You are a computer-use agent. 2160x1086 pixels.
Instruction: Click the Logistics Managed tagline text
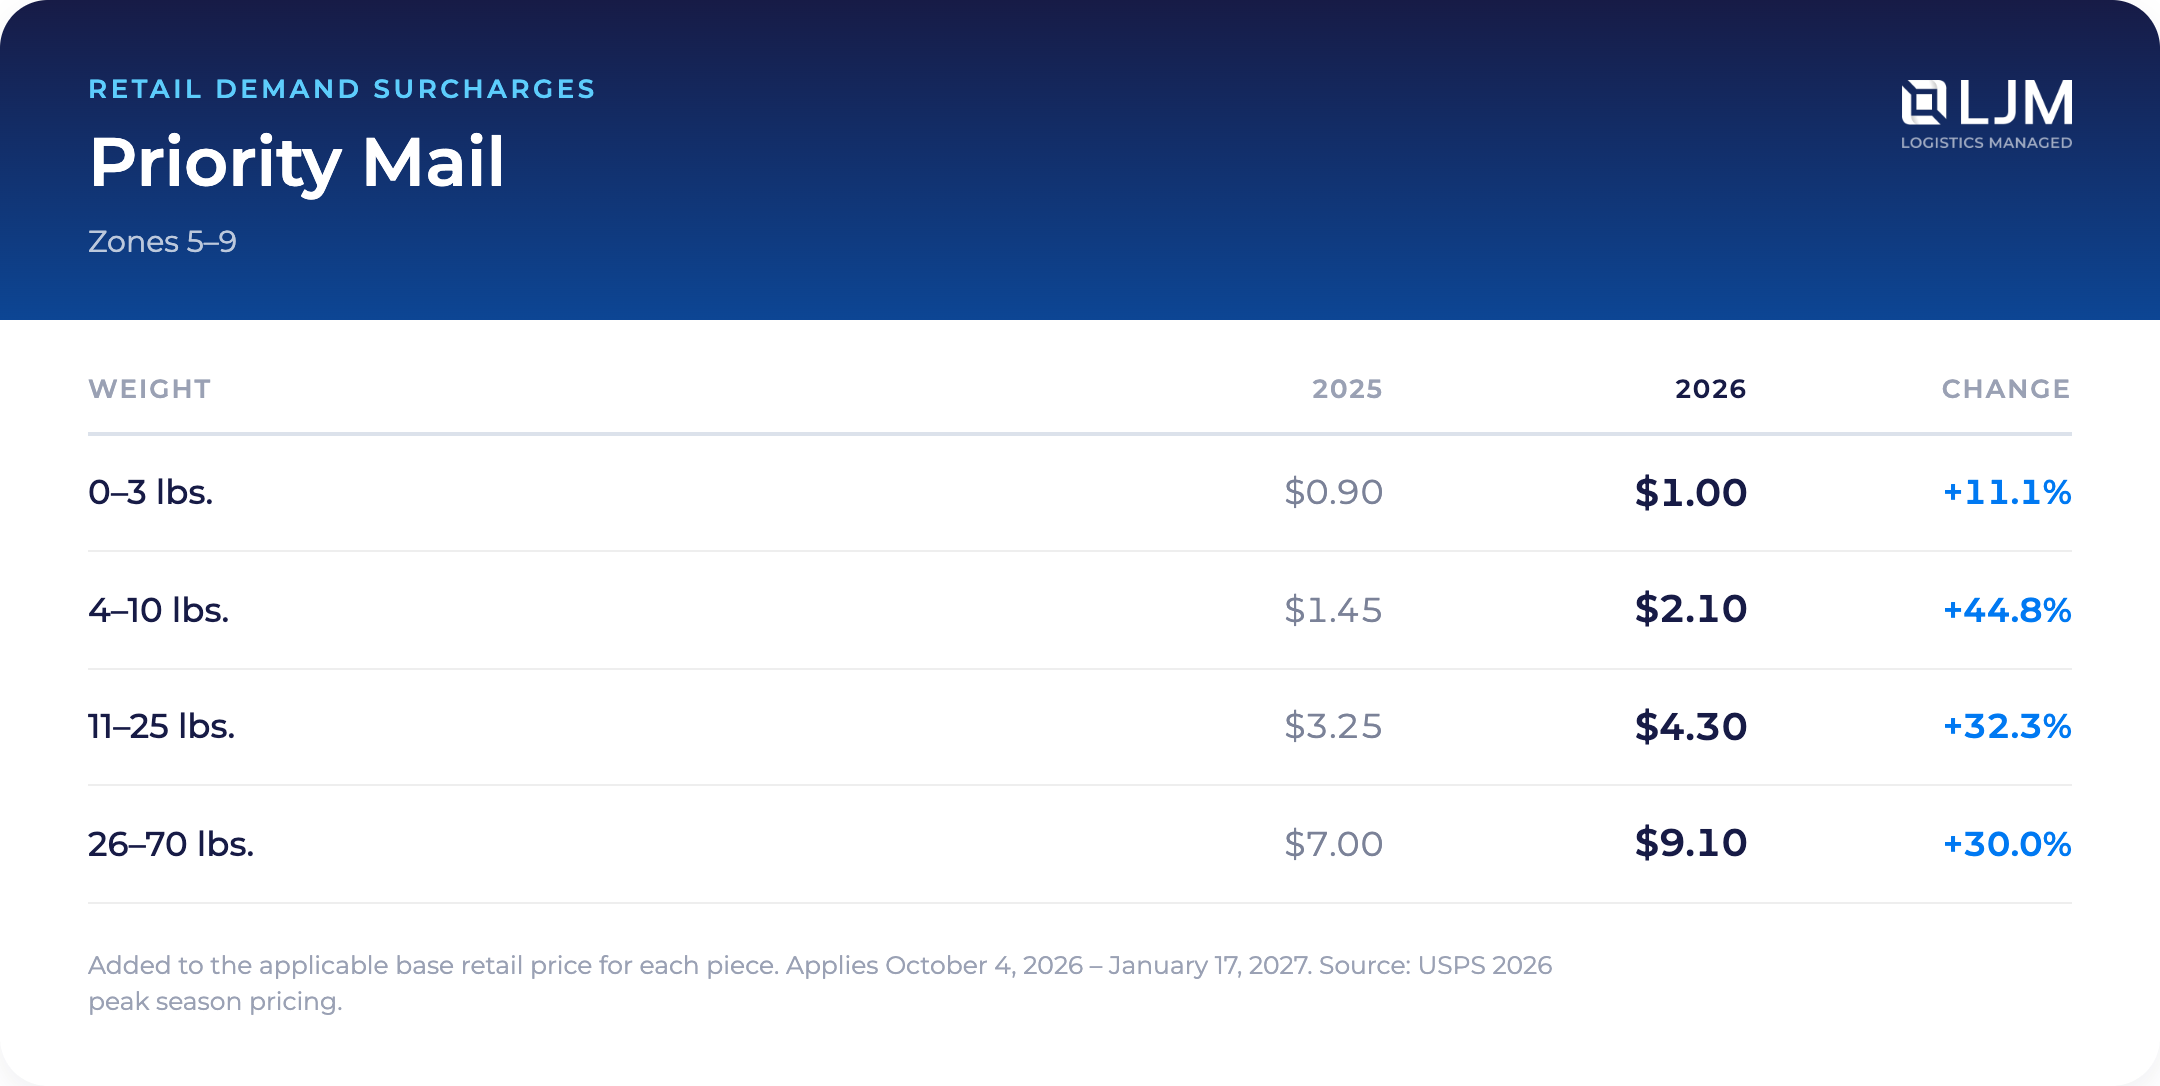(1986, 143)
